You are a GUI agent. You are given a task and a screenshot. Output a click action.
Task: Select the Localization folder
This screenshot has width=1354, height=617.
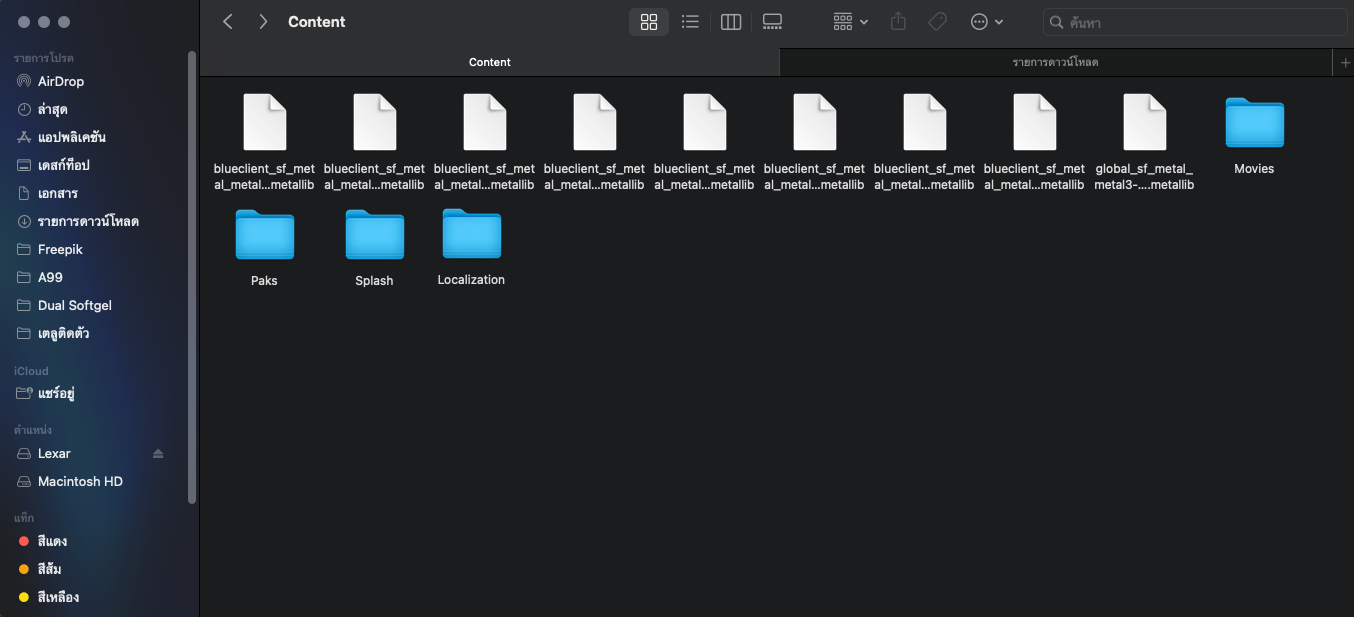471,247
